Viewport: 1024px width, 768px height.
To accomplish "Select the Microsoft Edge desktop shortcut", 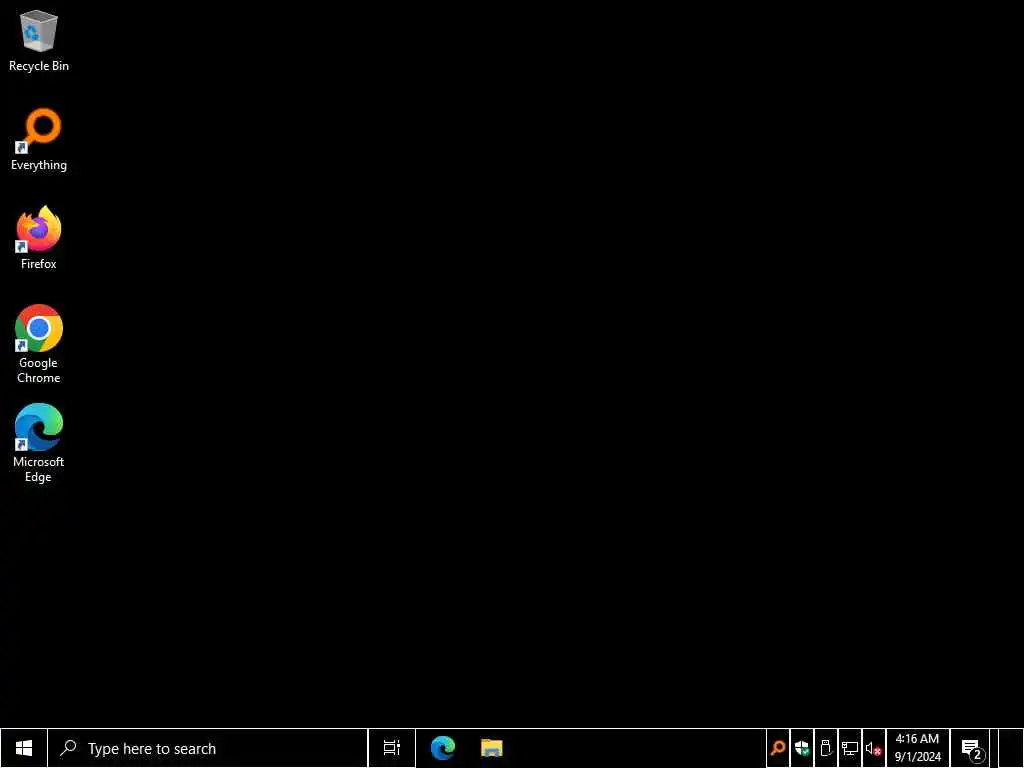I will [x=39, y=443].
